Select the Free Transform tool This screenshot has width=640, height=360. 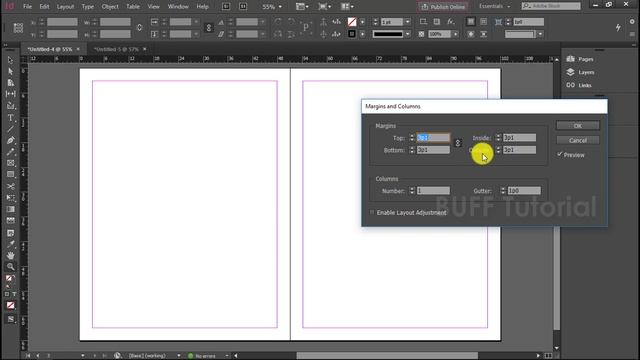point(10,198)
